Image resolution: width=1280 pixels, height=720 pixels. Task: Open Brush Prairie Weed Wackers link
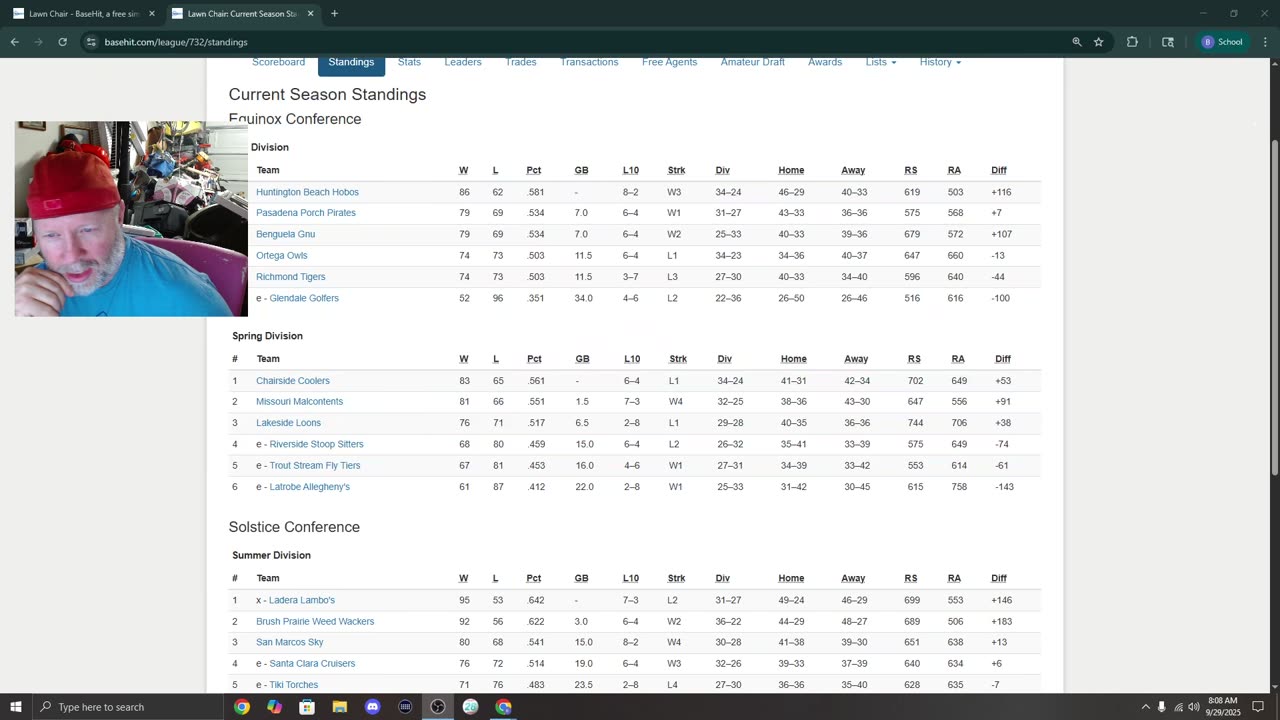[315, 622]
